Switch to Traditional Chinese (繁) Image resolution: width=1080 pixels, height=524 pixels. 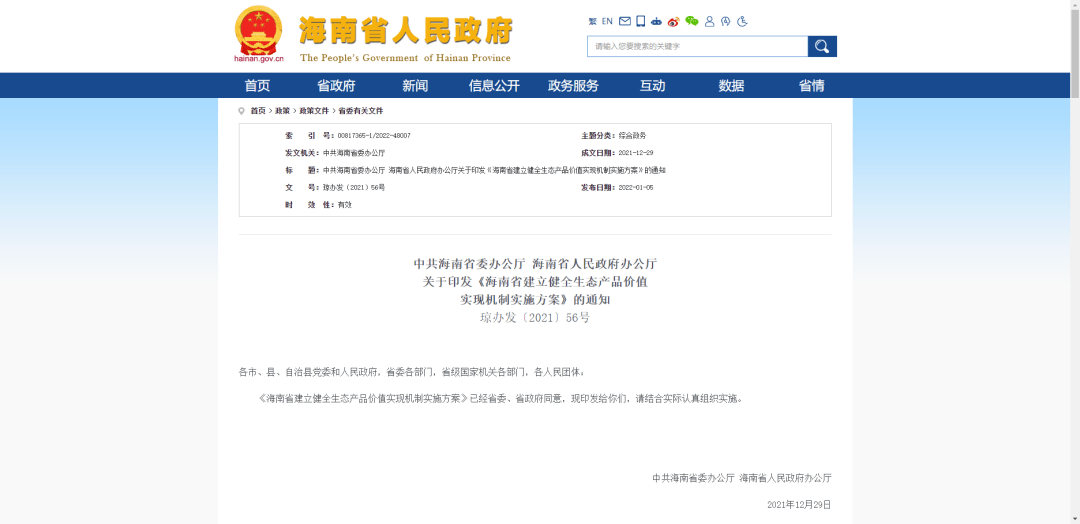coord(592,21)
